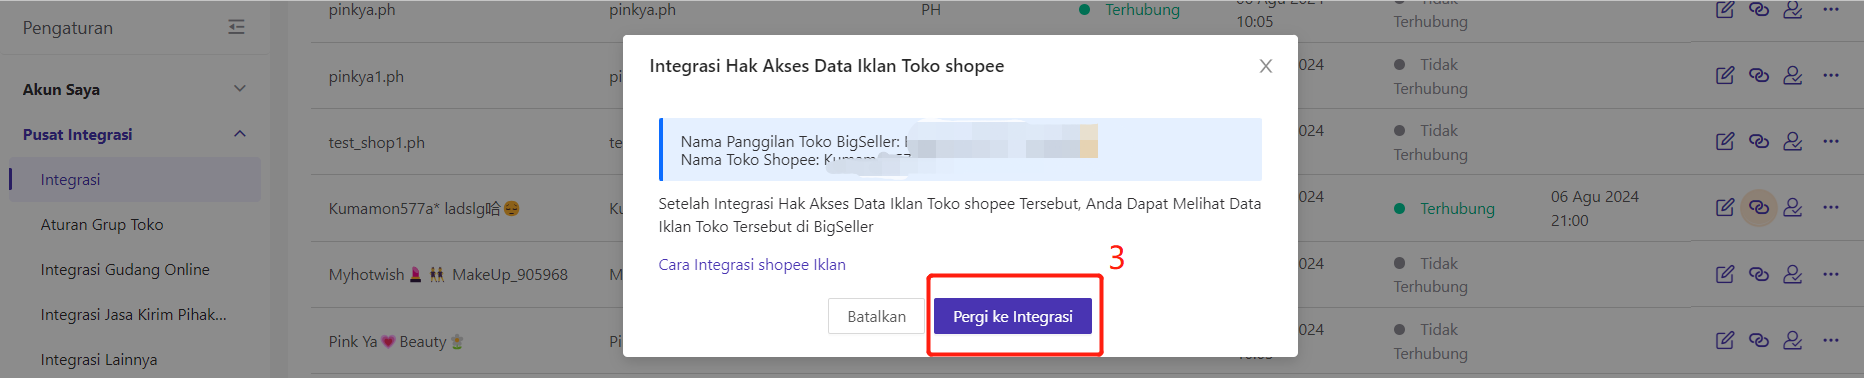
Task: Click user icon in pinkya1.ph row
Action: click(x=1793, y=75)
